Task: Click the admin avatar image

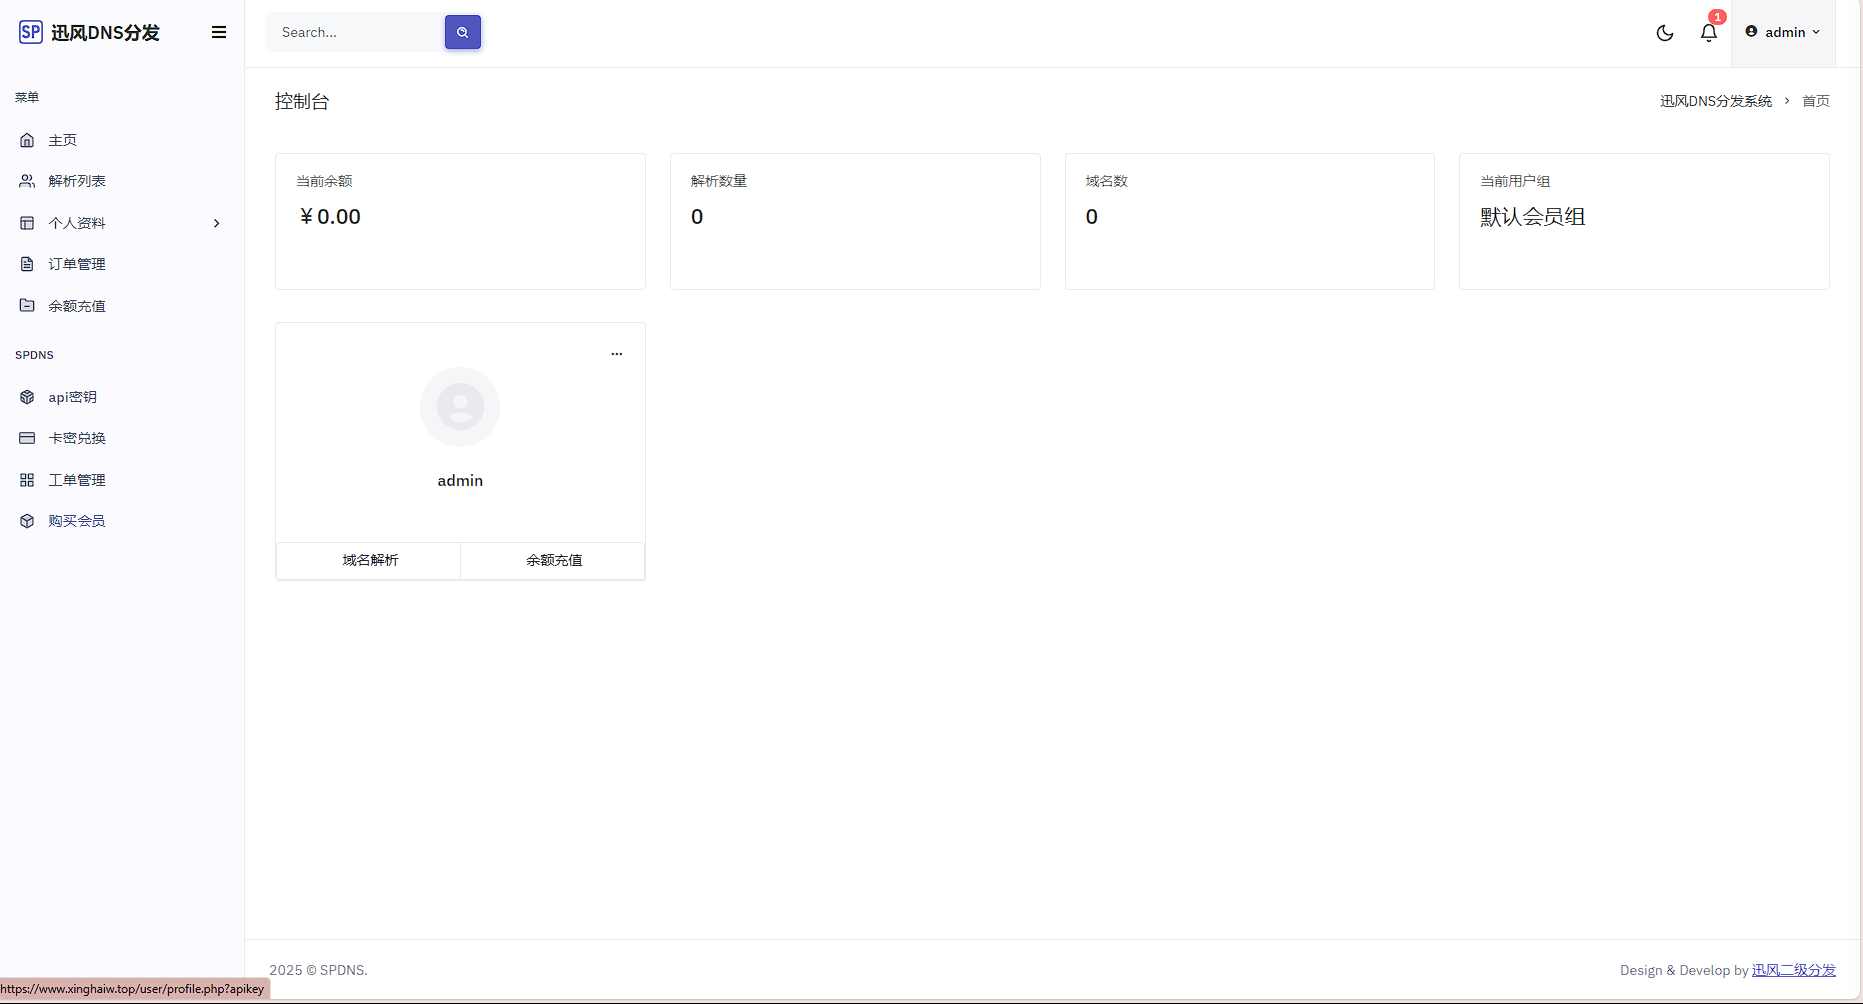Action: pos(460,407)
